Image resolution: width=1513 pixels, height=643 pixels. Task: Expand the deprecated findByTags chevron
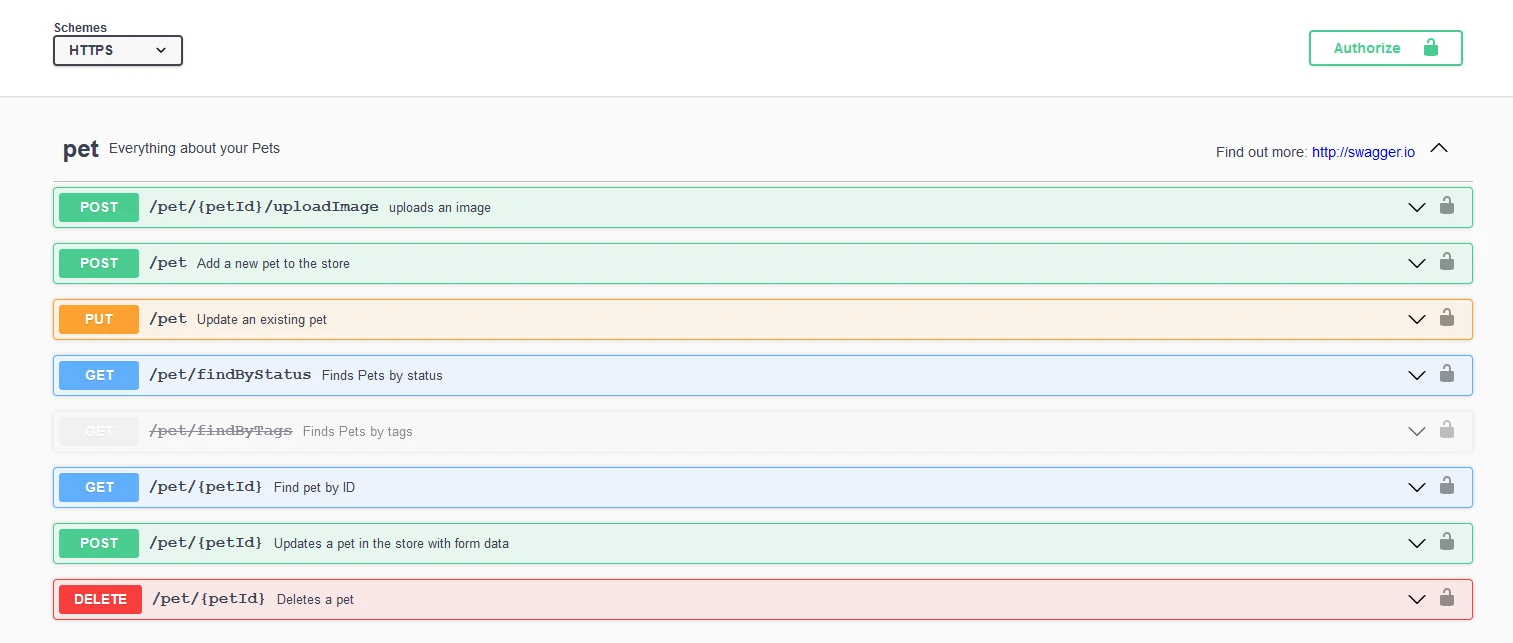pyautogui.click(x=1416, y=432)
